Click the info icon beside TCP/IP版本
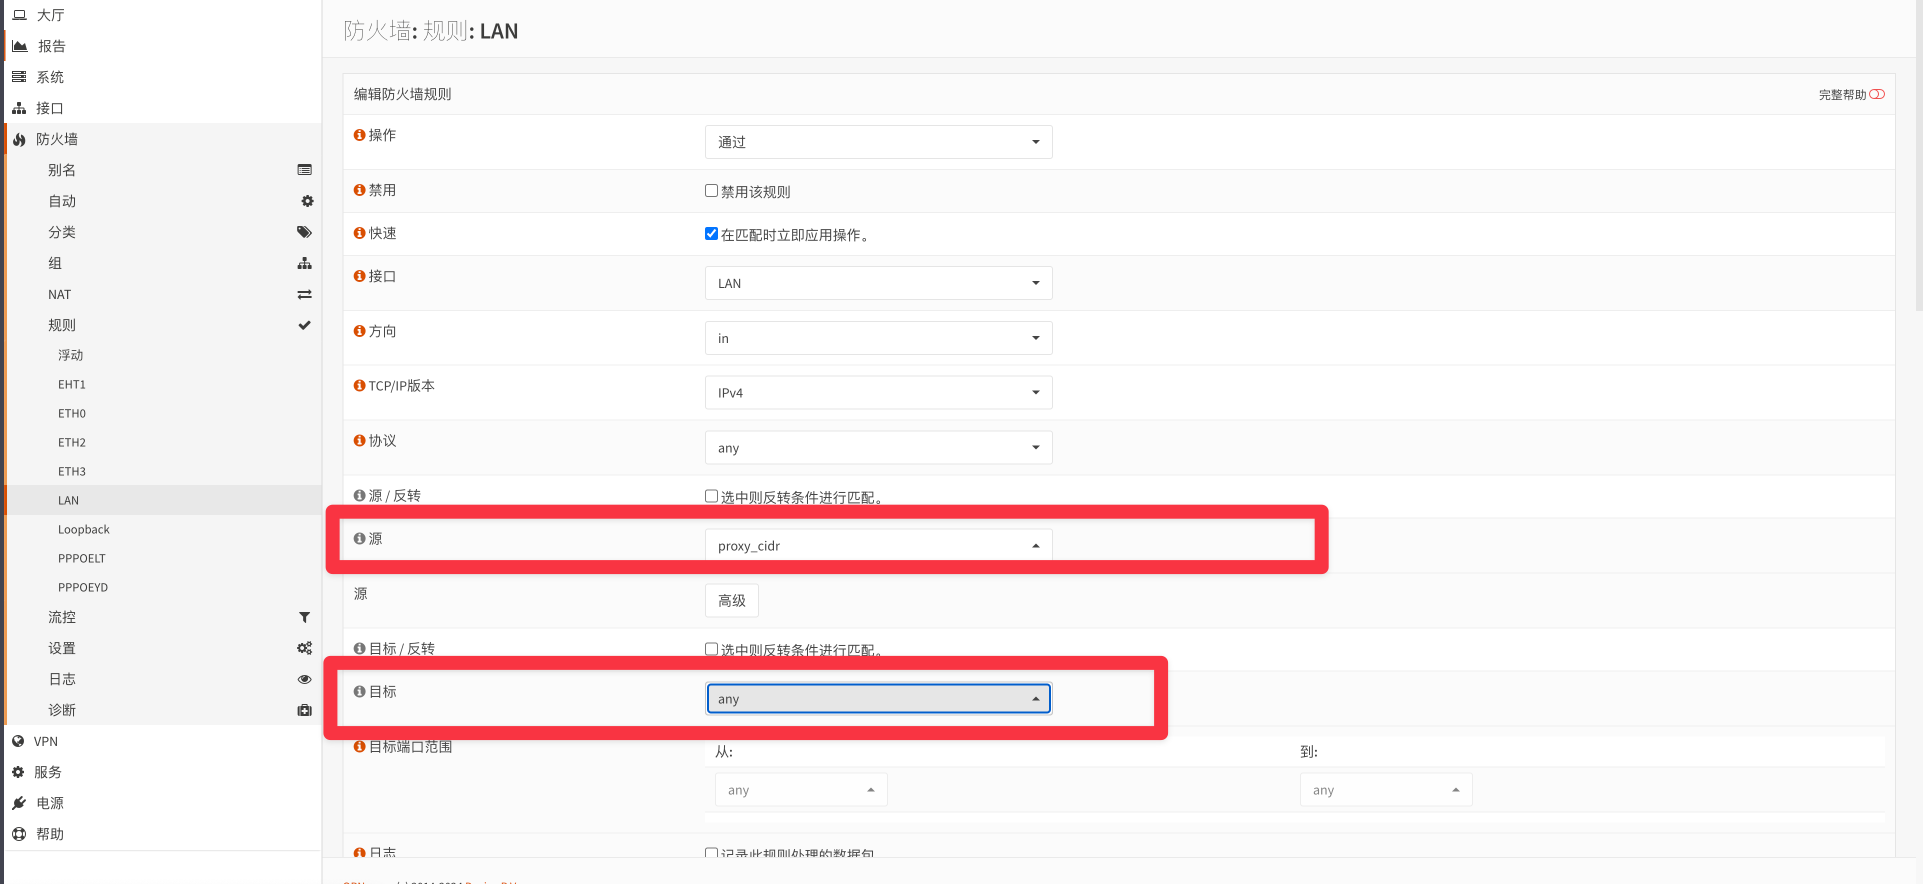 coord(359,386)
